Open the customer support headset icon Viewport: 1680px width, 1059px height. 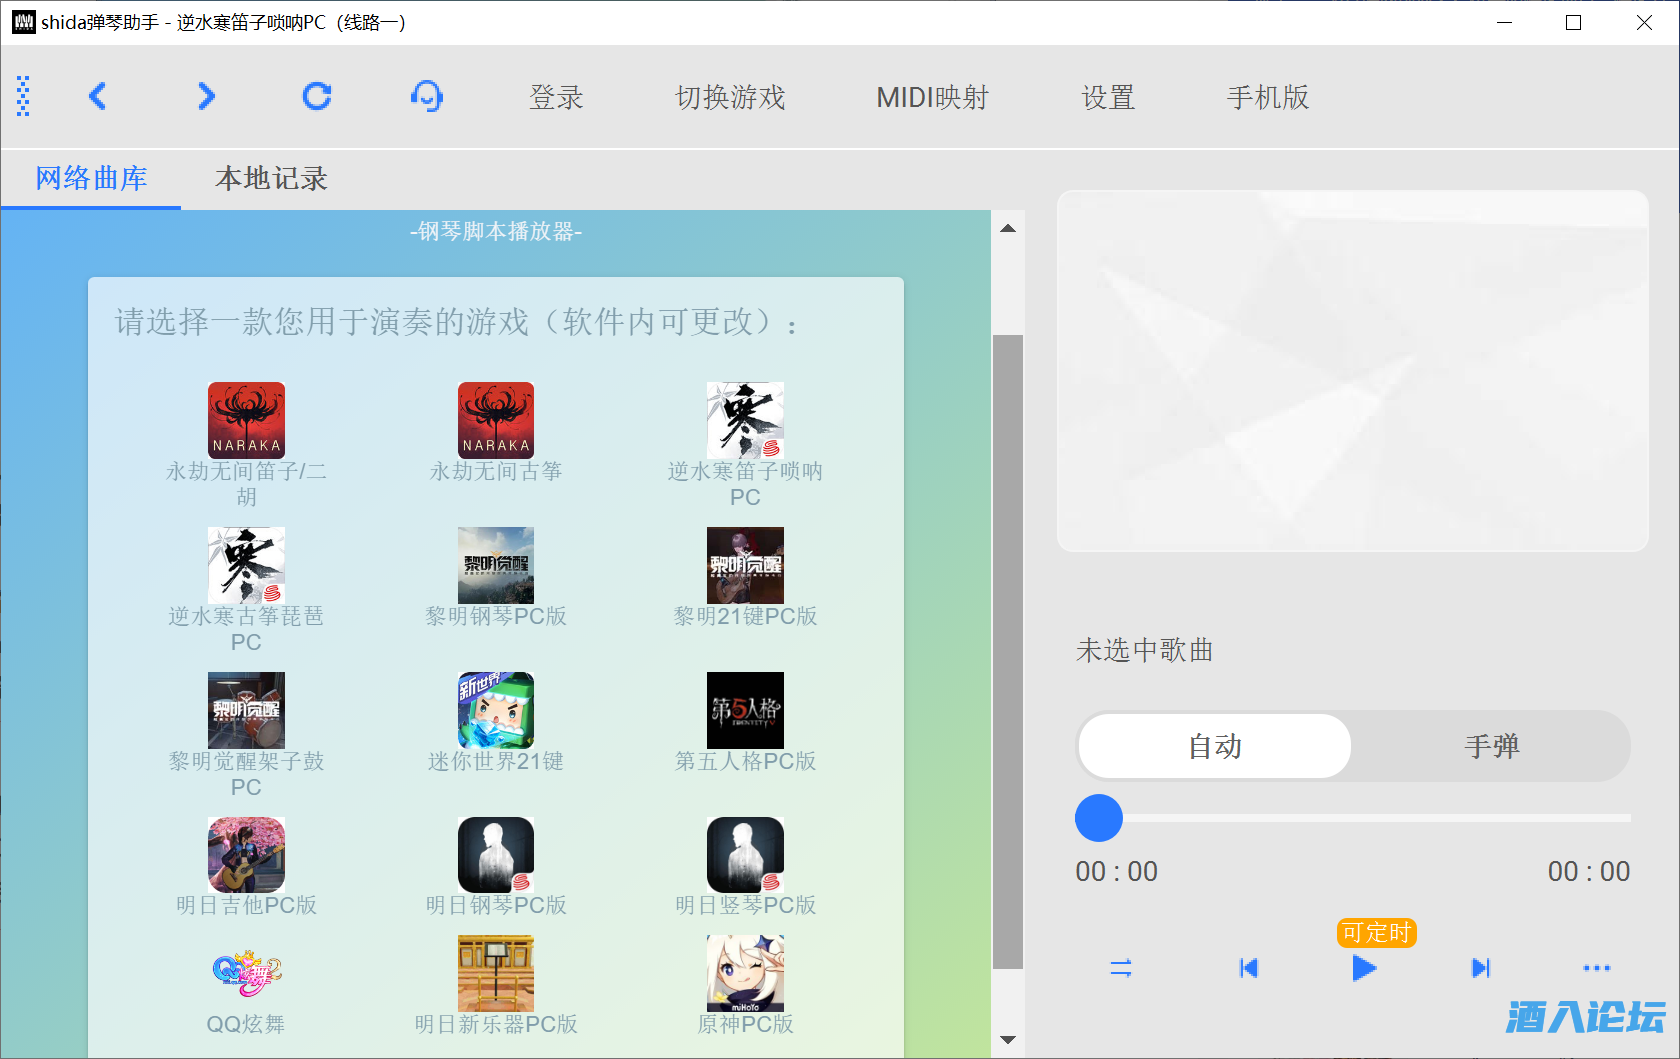[x=427, y=96]
